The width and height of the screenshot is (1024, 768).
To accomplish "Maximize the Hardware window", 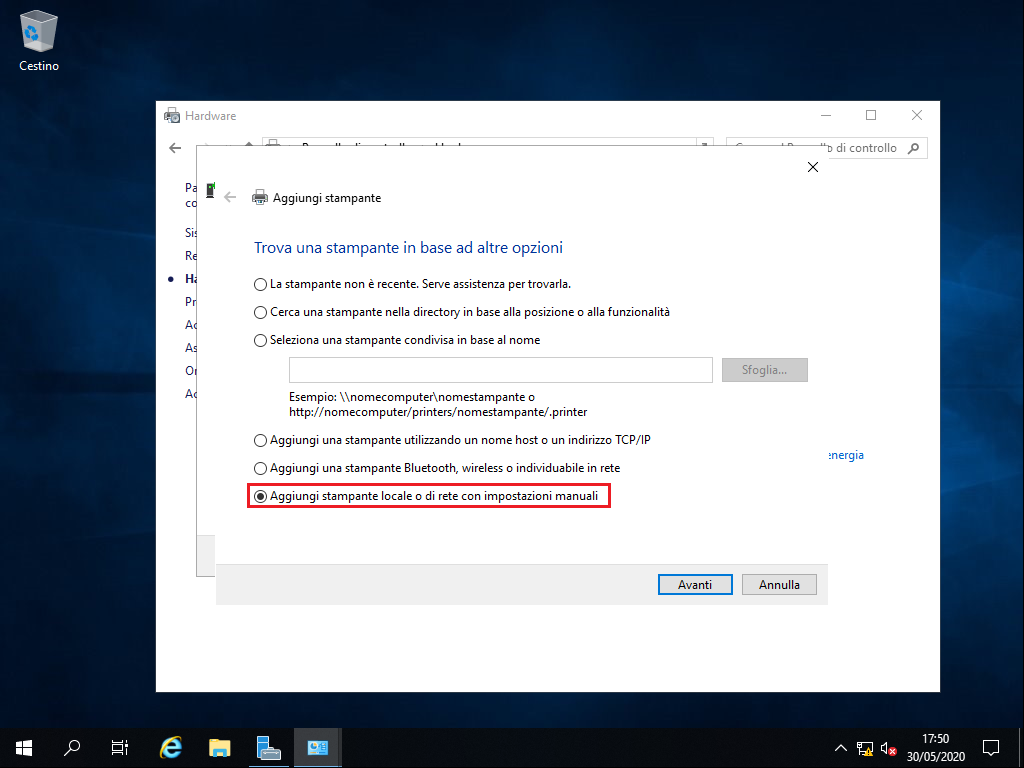I will pyautogui.click(x=871, y=115).
